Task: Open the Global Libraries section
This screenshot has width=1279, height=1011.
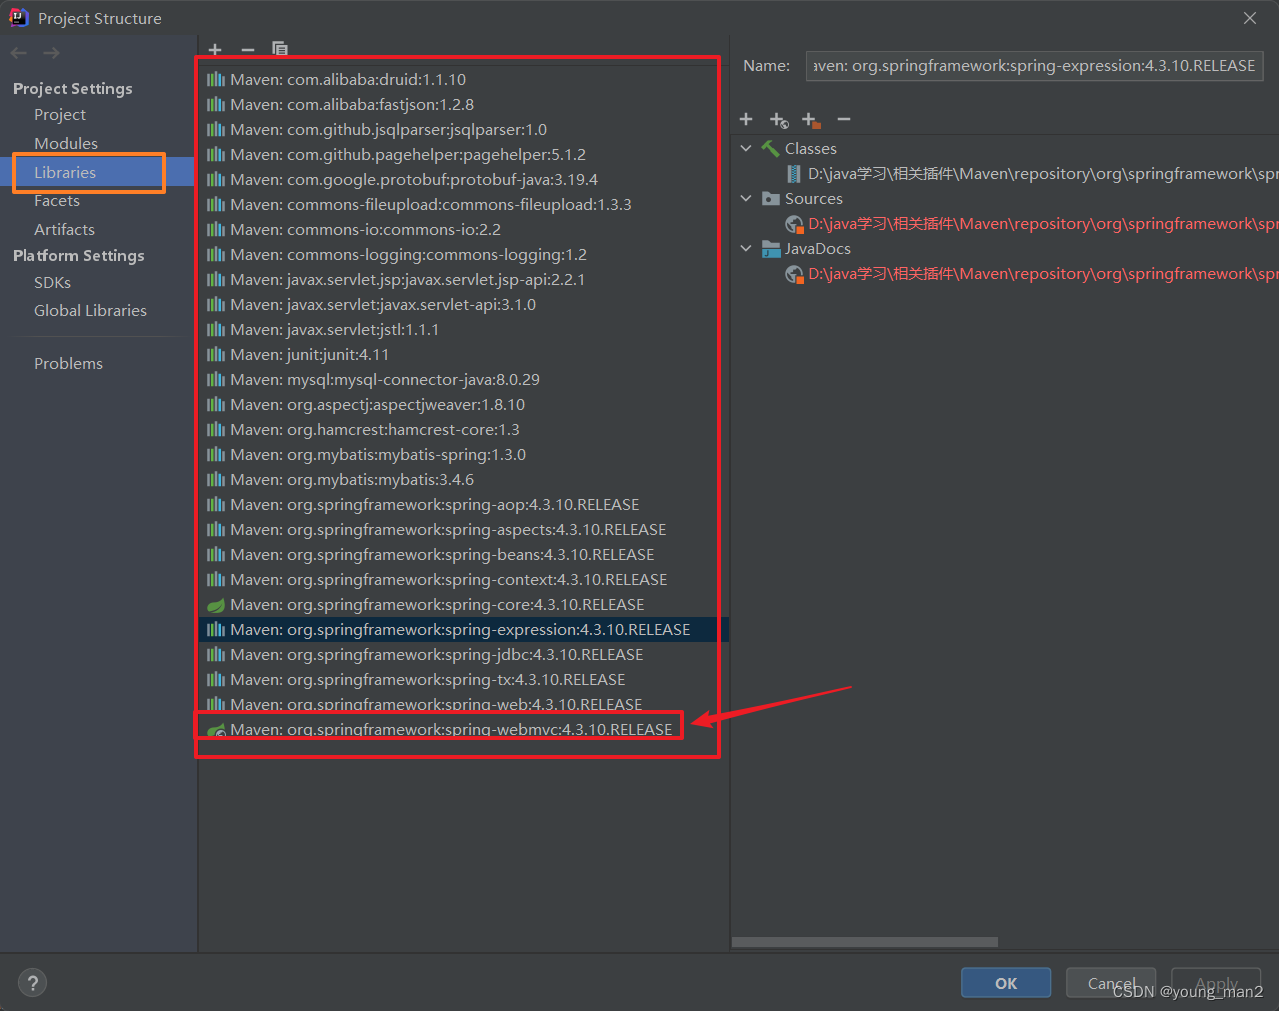Action: [x=90, y=310]
